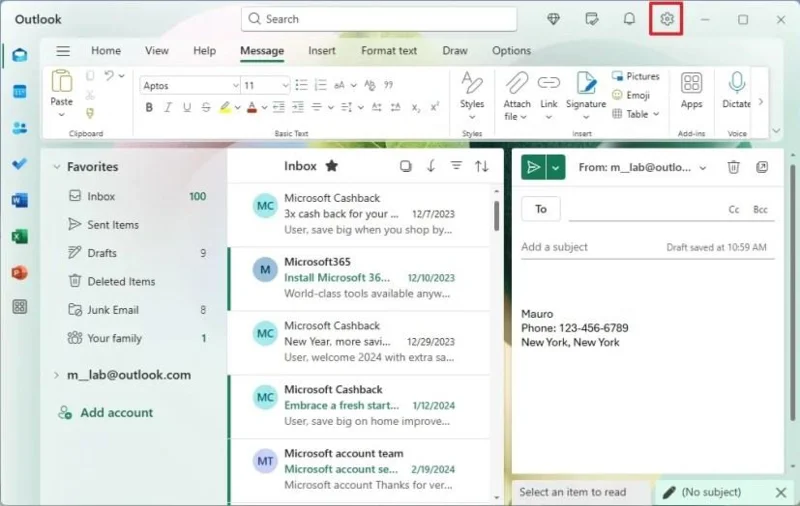Show the Cc field
Viewport: 800px width, 506px height.
click(x=734, y=210)
